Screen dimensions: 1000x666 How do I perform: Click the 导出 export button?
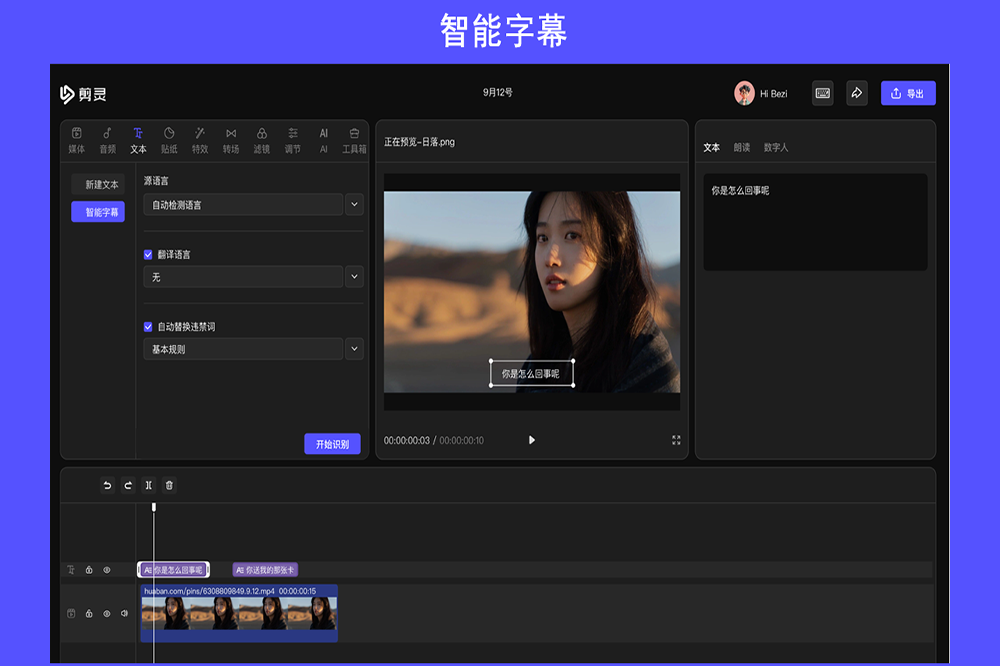click(x=908, y=93)
